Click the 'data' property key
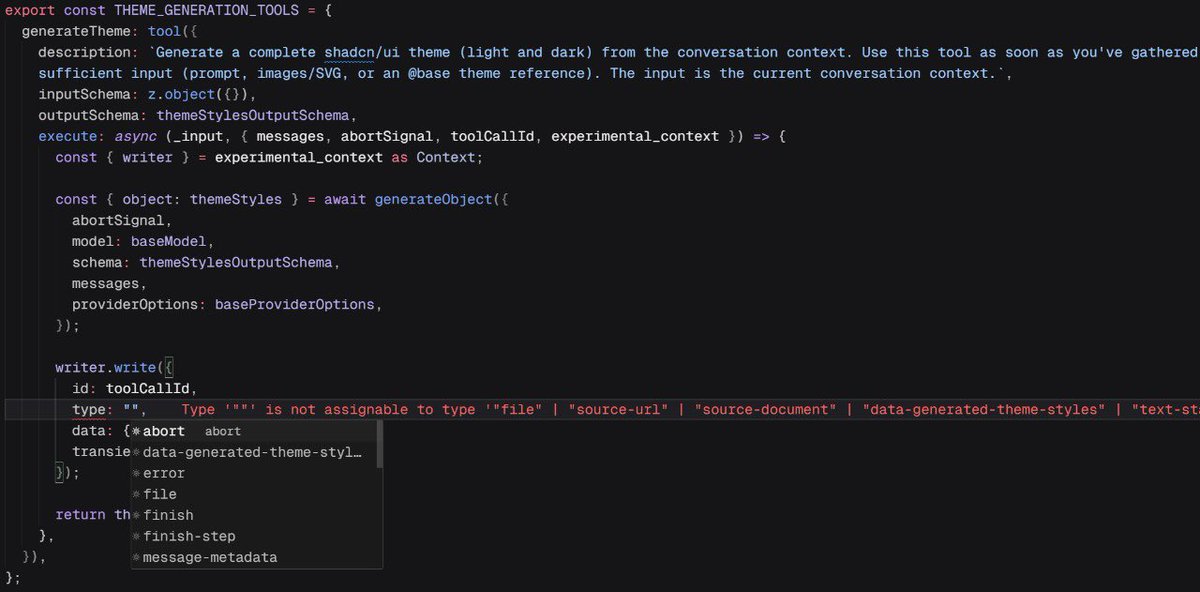 click(x=88, y=430)
